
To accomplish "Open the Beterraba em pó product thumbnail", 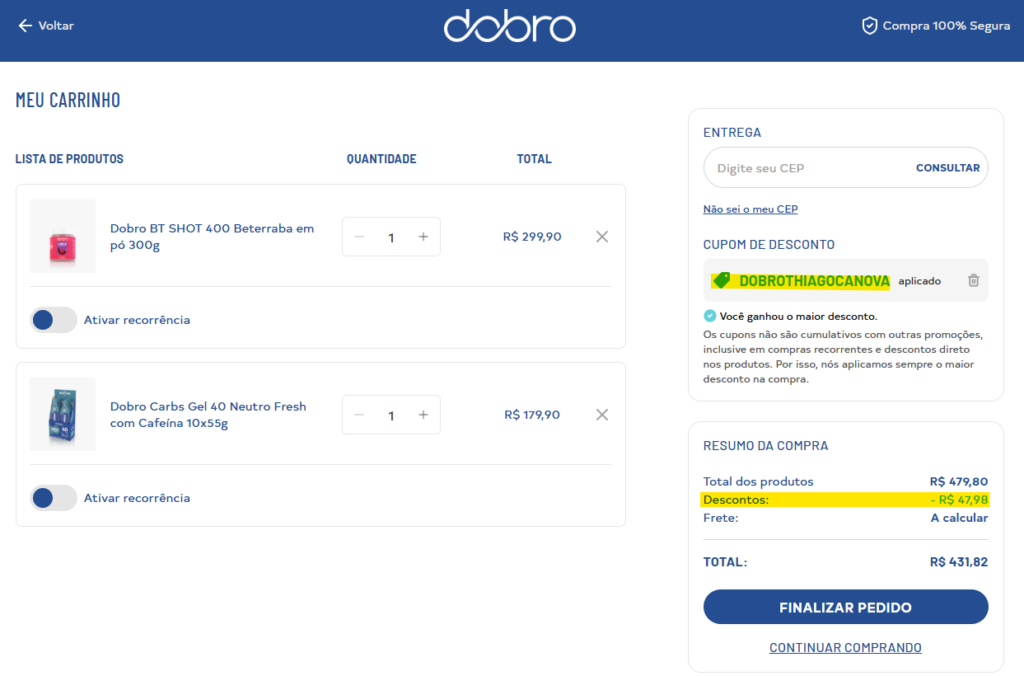I will (63, 236).
